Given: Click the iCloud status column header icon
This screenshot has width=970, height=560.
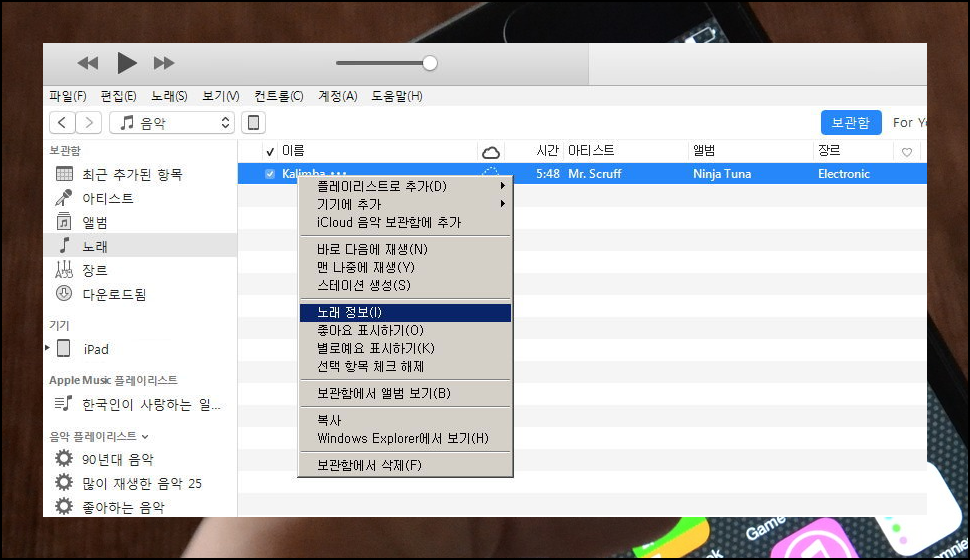Looking at the screenshot, I should [491, 152].
